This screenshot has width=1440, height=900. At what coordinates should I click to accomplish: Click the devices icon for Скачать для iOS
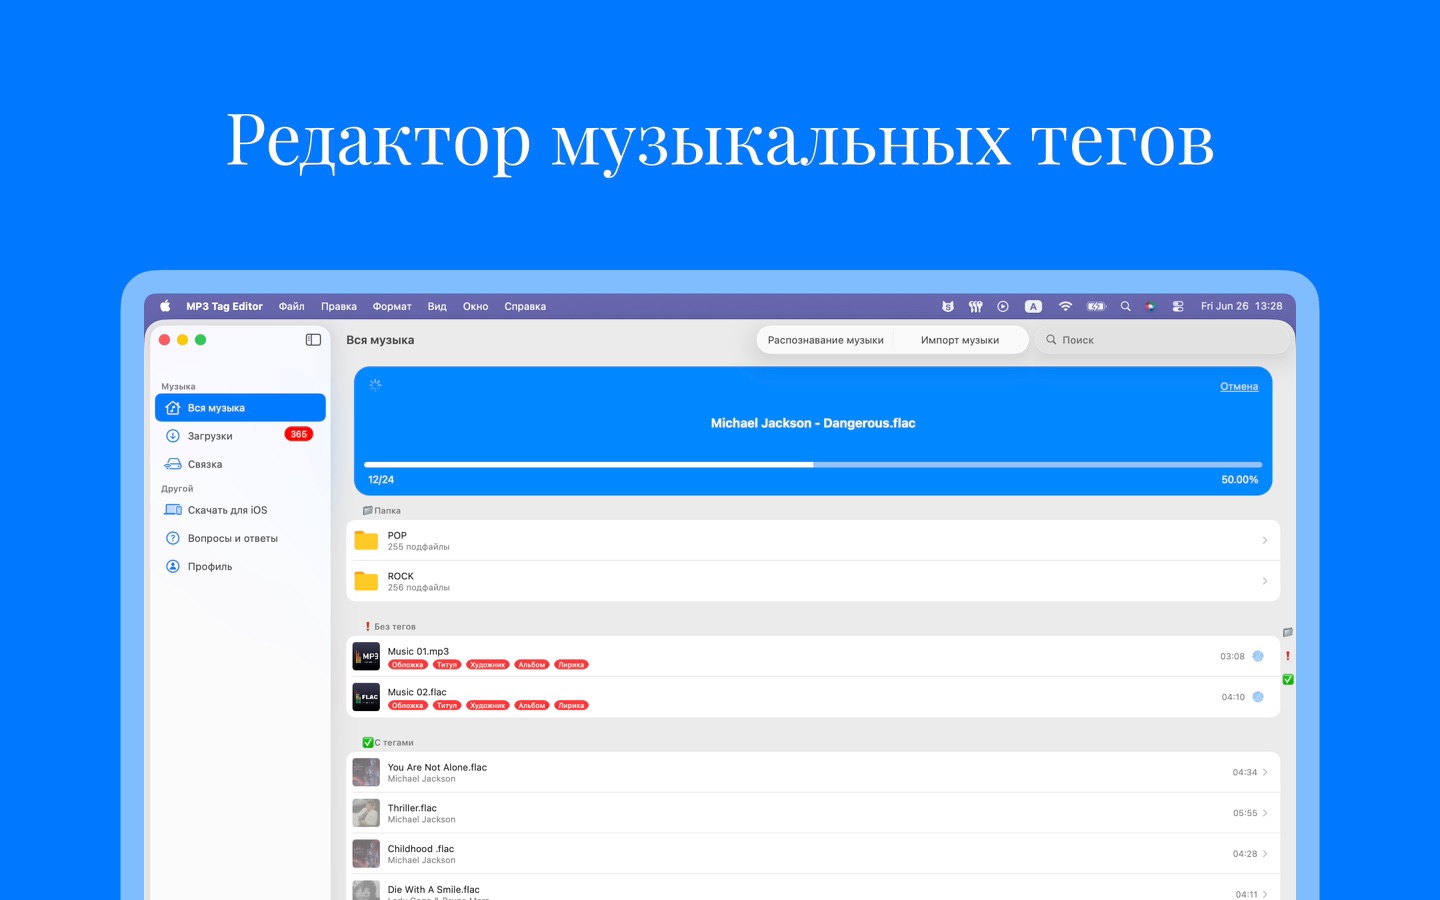(x=173, y=510)
